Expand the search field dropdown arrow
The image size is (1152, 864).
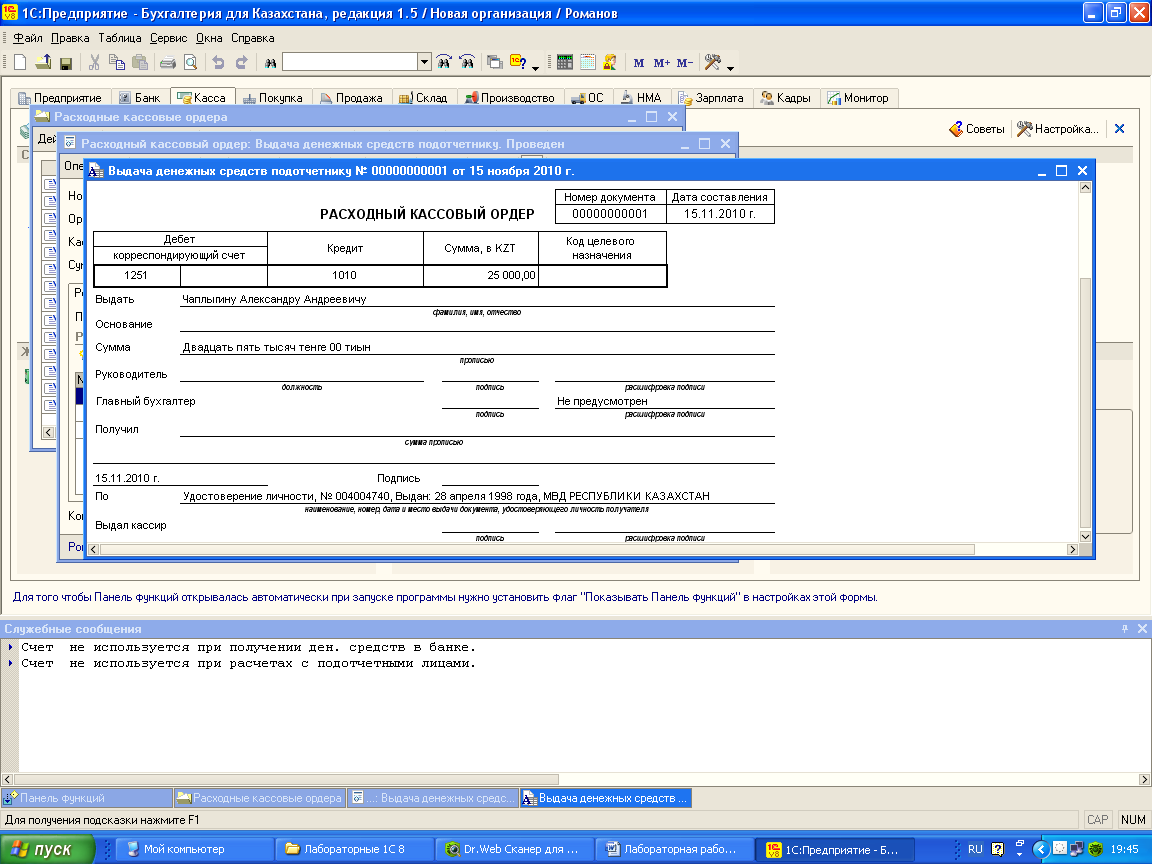point(424,62)
